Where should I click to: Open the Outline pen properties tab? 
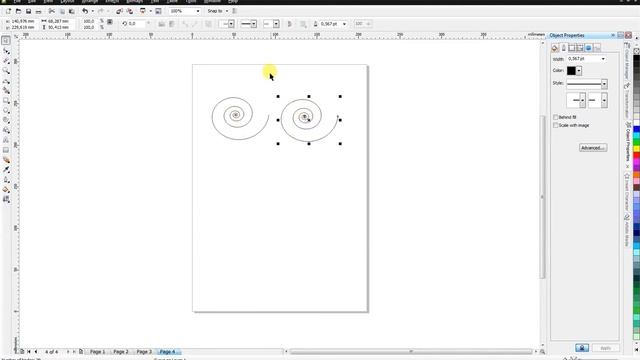coord(564,48)
